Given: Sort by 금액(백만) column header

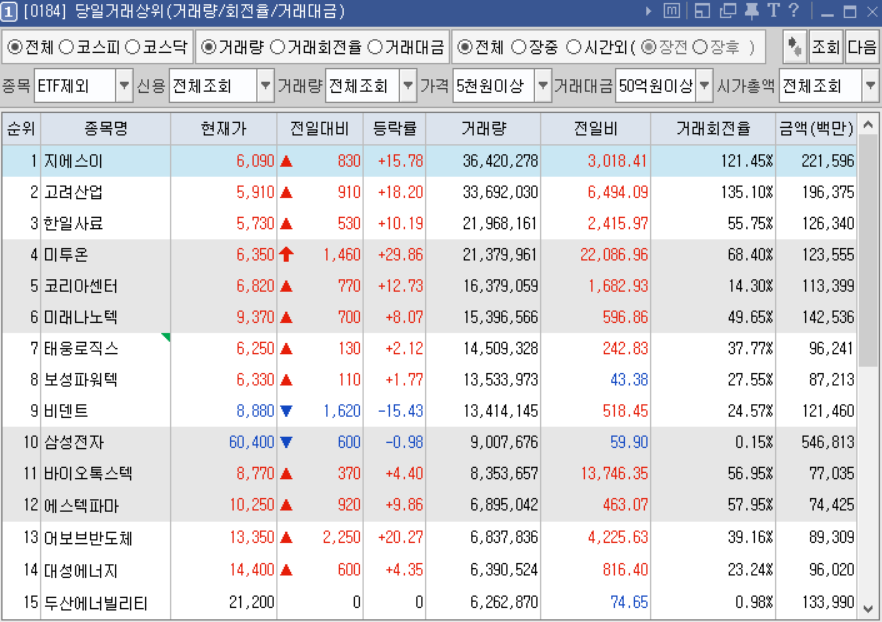Looking at the screenshot, I should [816, 129].
